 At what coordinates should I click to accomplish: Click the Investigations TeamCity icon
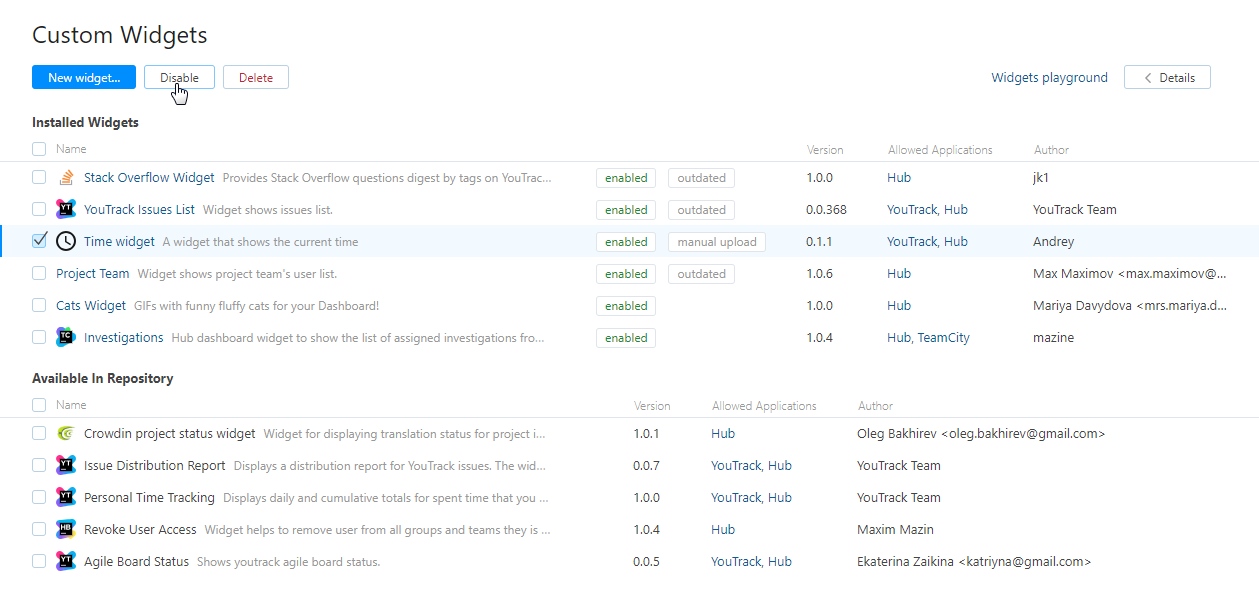coord(66,338)
